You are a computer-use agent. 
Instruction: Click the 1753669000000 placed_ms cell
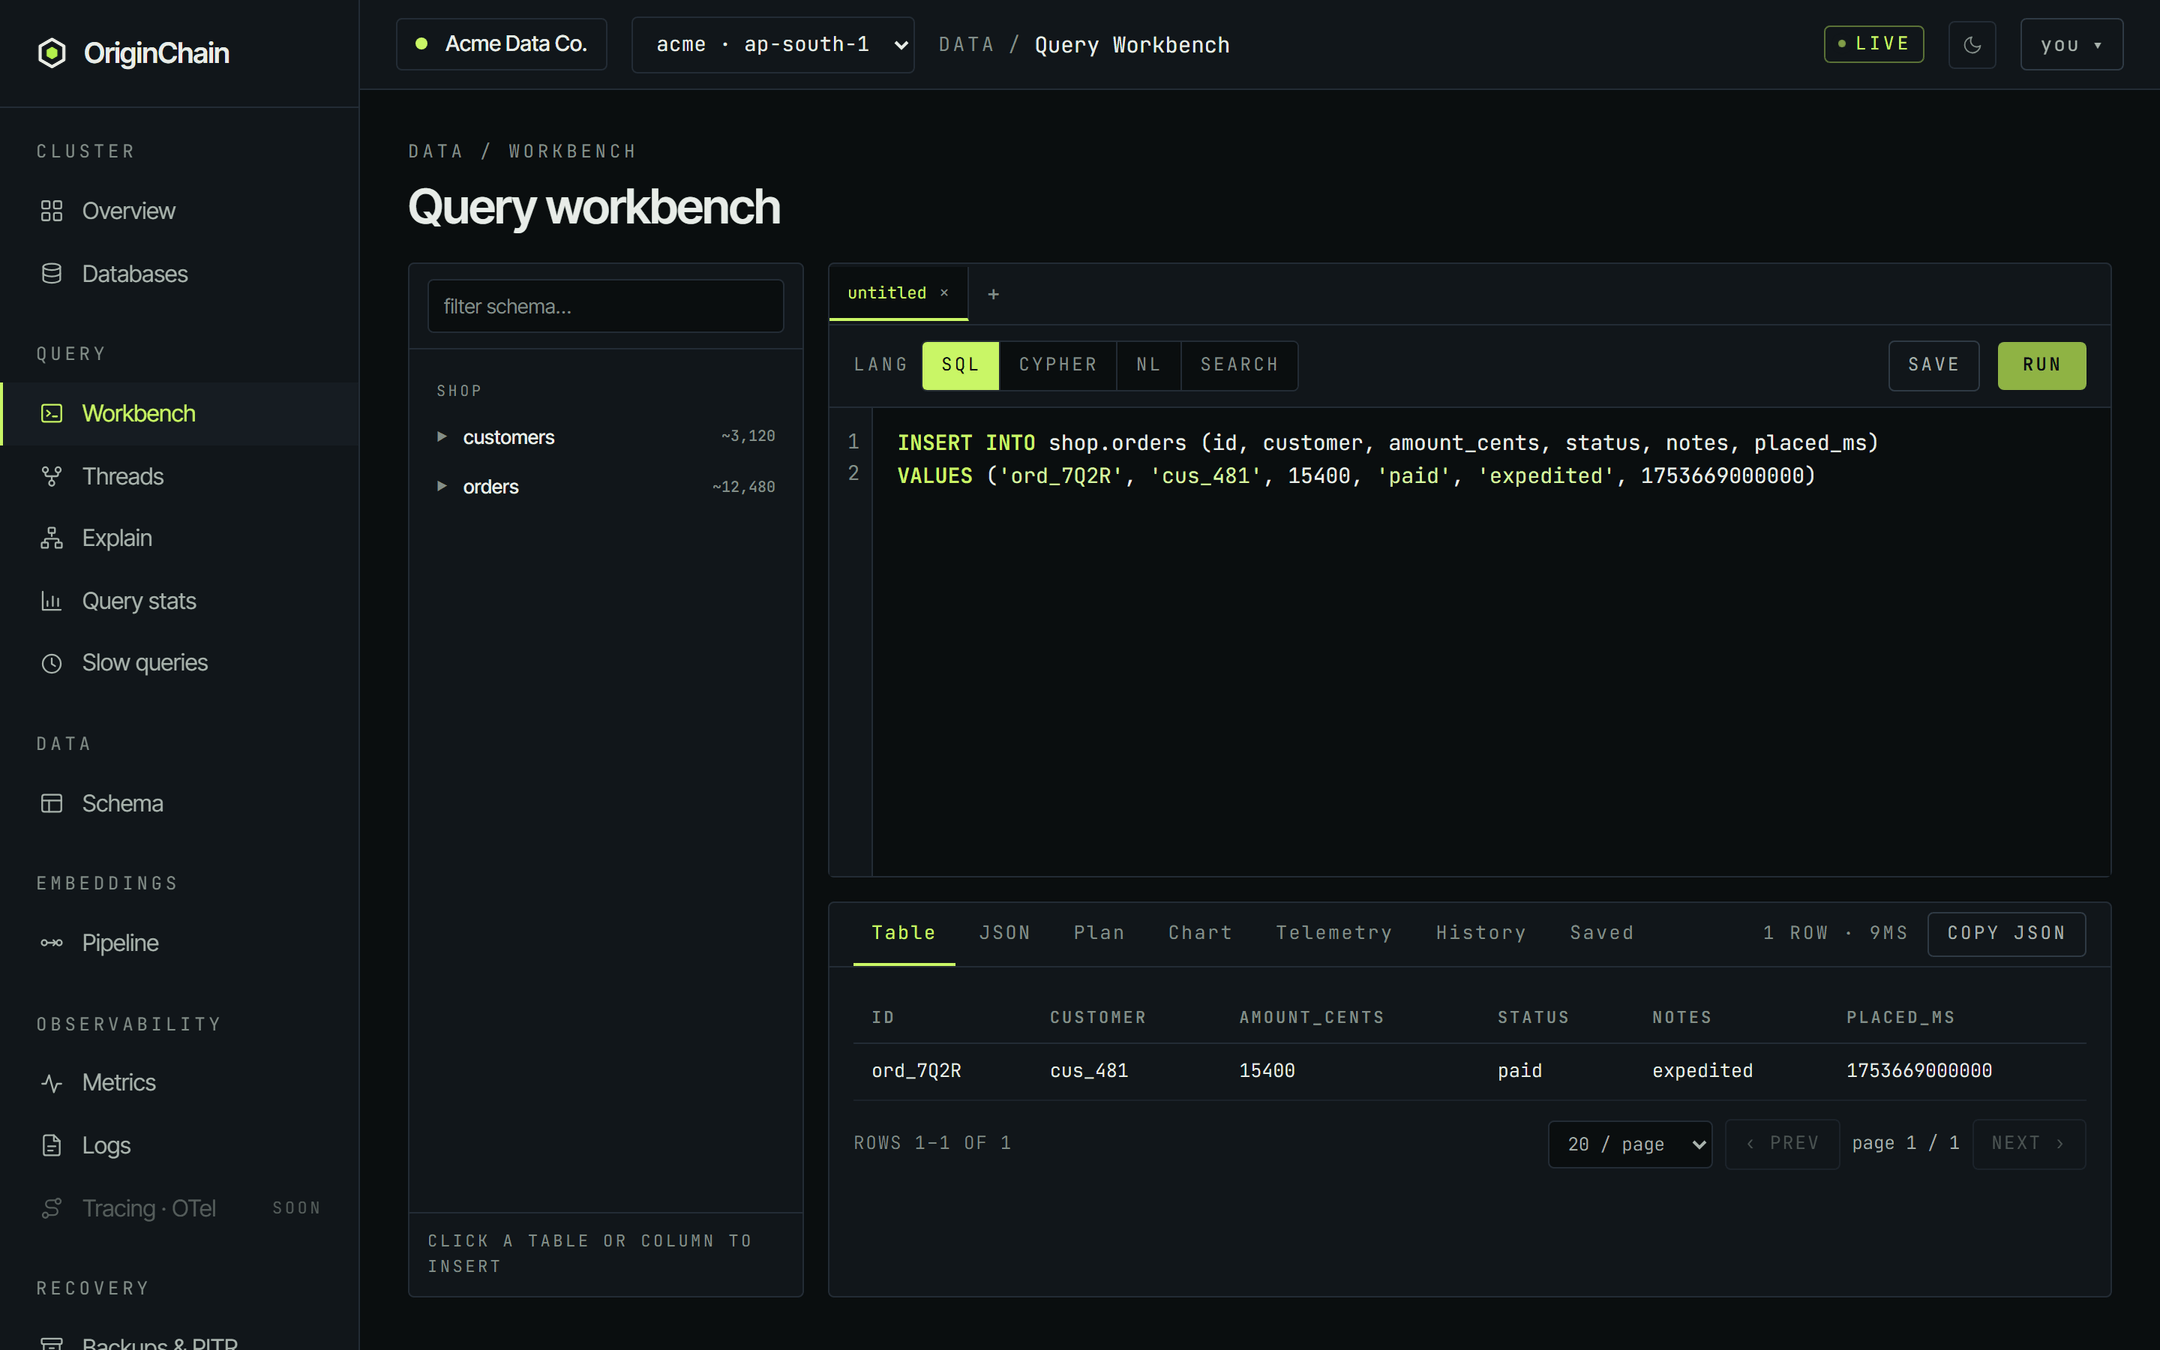tap(1919, 1071)
